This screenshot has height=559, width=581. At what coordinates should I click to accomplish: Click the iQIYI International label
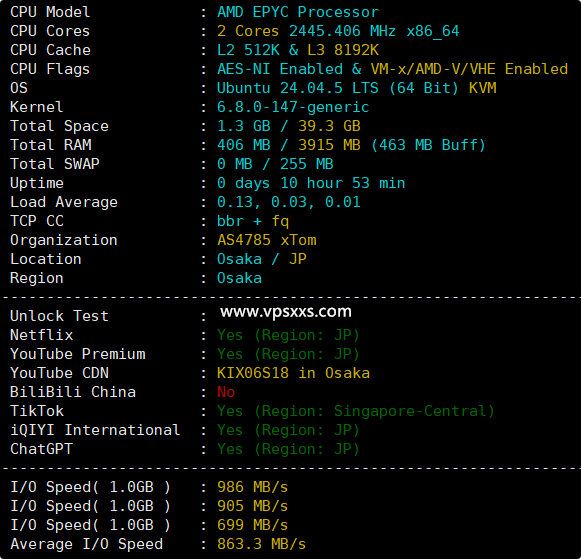(x=95, y=430)
